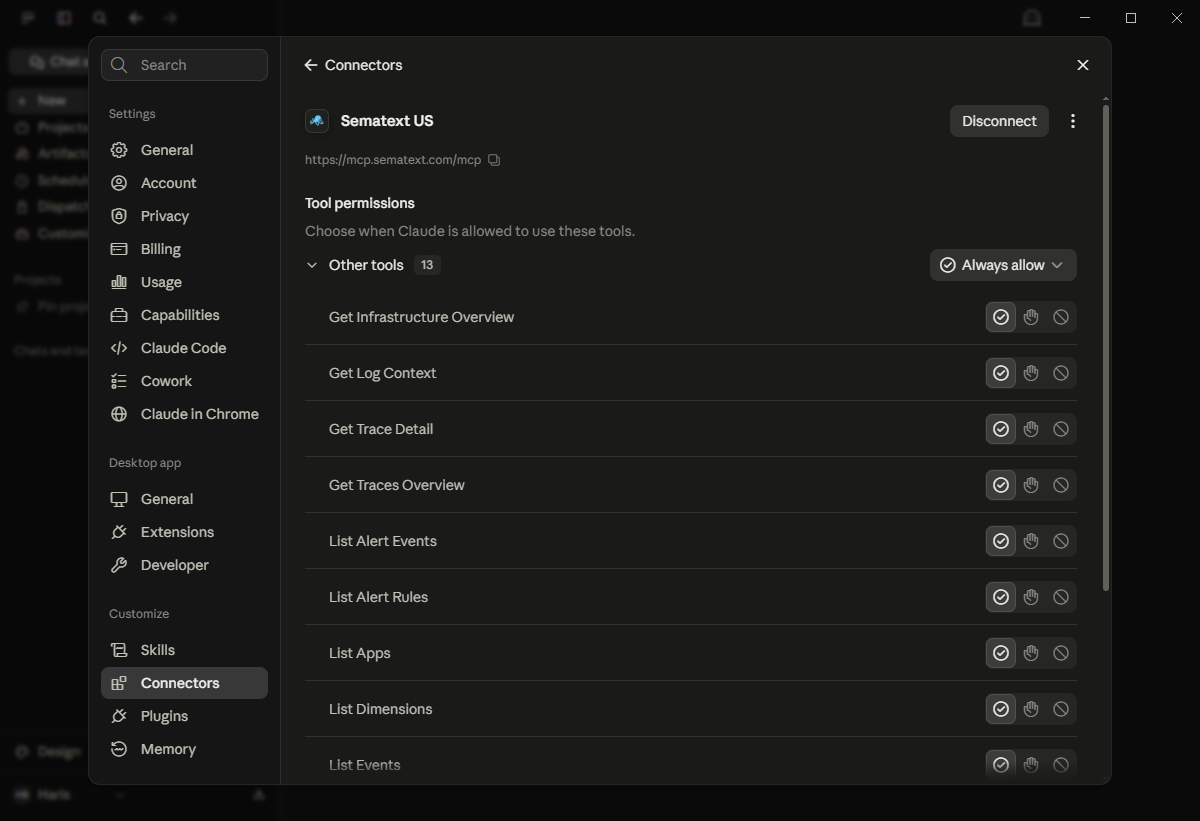The width and height of the screenshot is (1200, 821).
Task: Block the Get Traces Overview tool
Action: pyautogui.click(x=1061, y=485)
